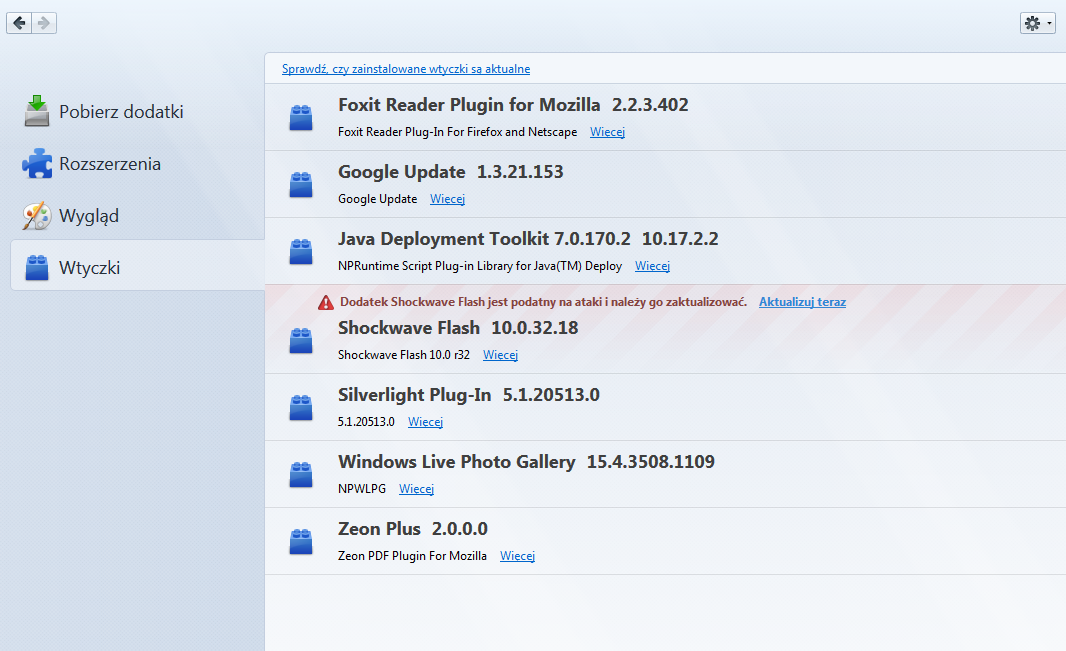
Task: Check if installed plugins are up to date link
Action: tap(406, 69)
